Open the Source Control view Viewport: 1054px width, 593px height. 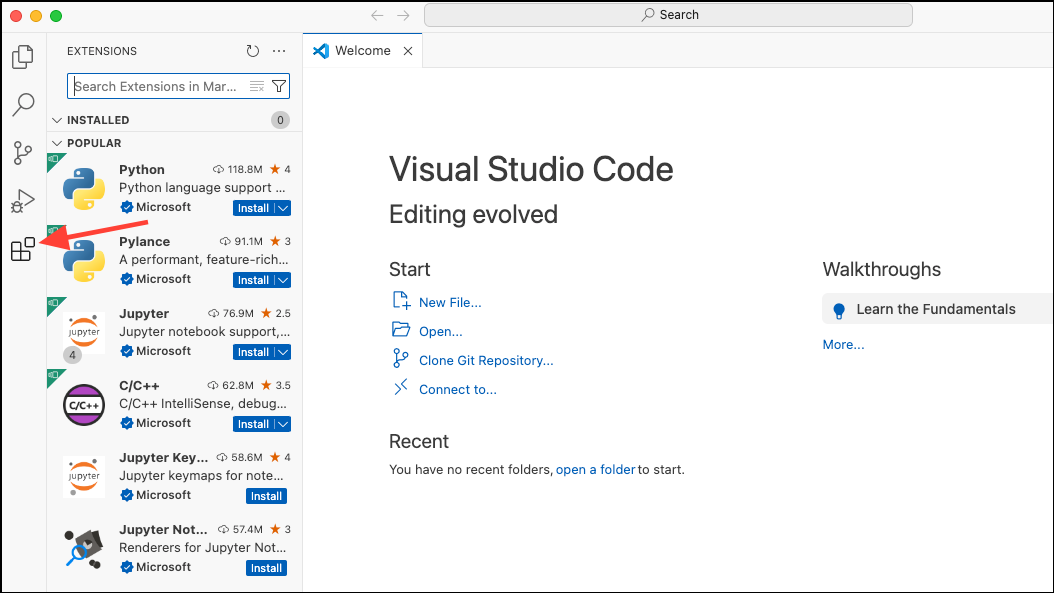tap(22, 153)
